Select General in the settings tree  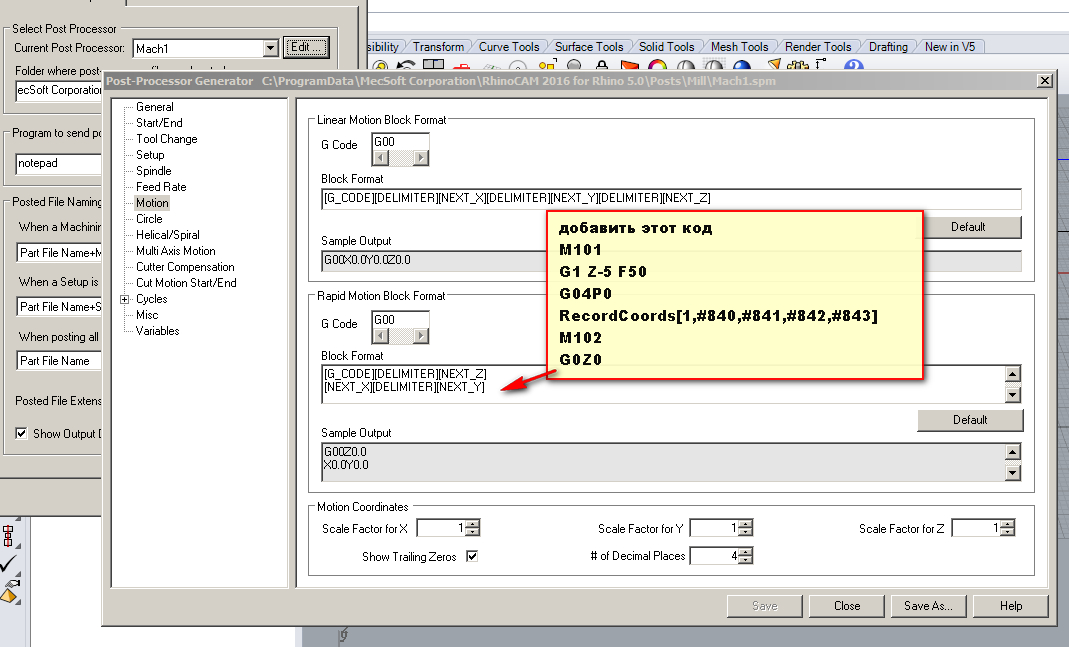(x=155, y=107)
